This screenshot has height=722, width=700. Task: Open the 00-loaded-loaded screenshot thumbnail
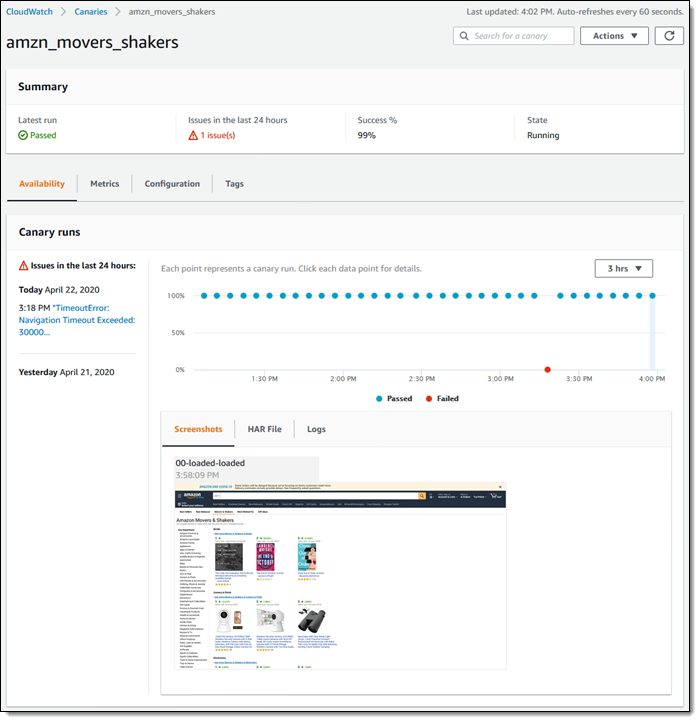coord(340,576)
